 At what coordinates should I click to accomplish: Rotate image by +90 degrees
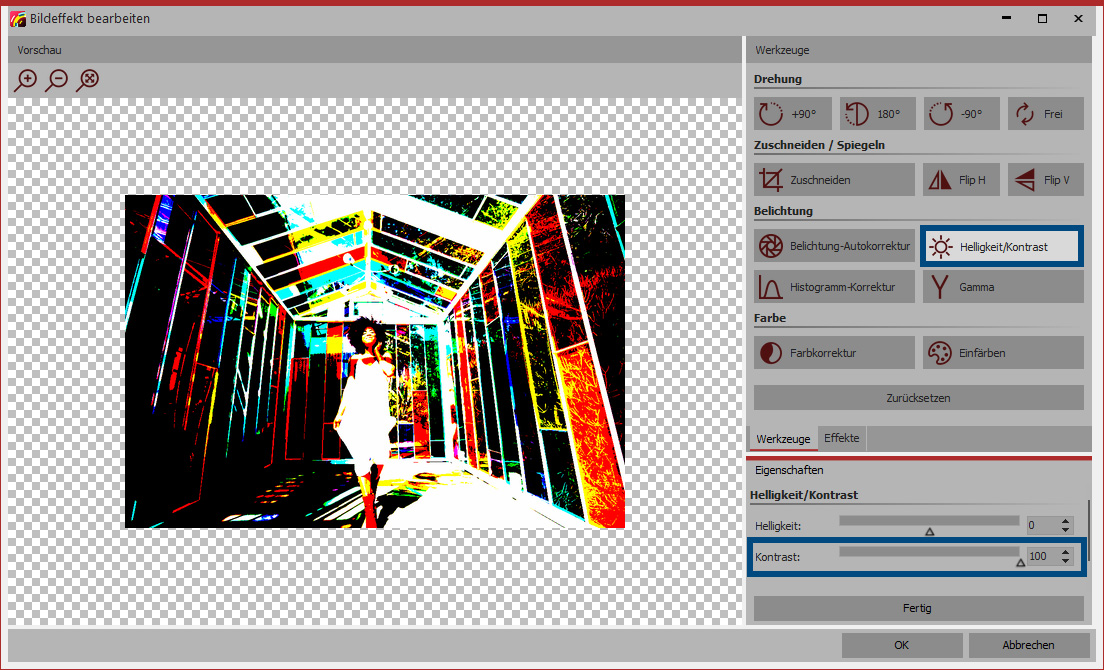(x=792, y=114)
